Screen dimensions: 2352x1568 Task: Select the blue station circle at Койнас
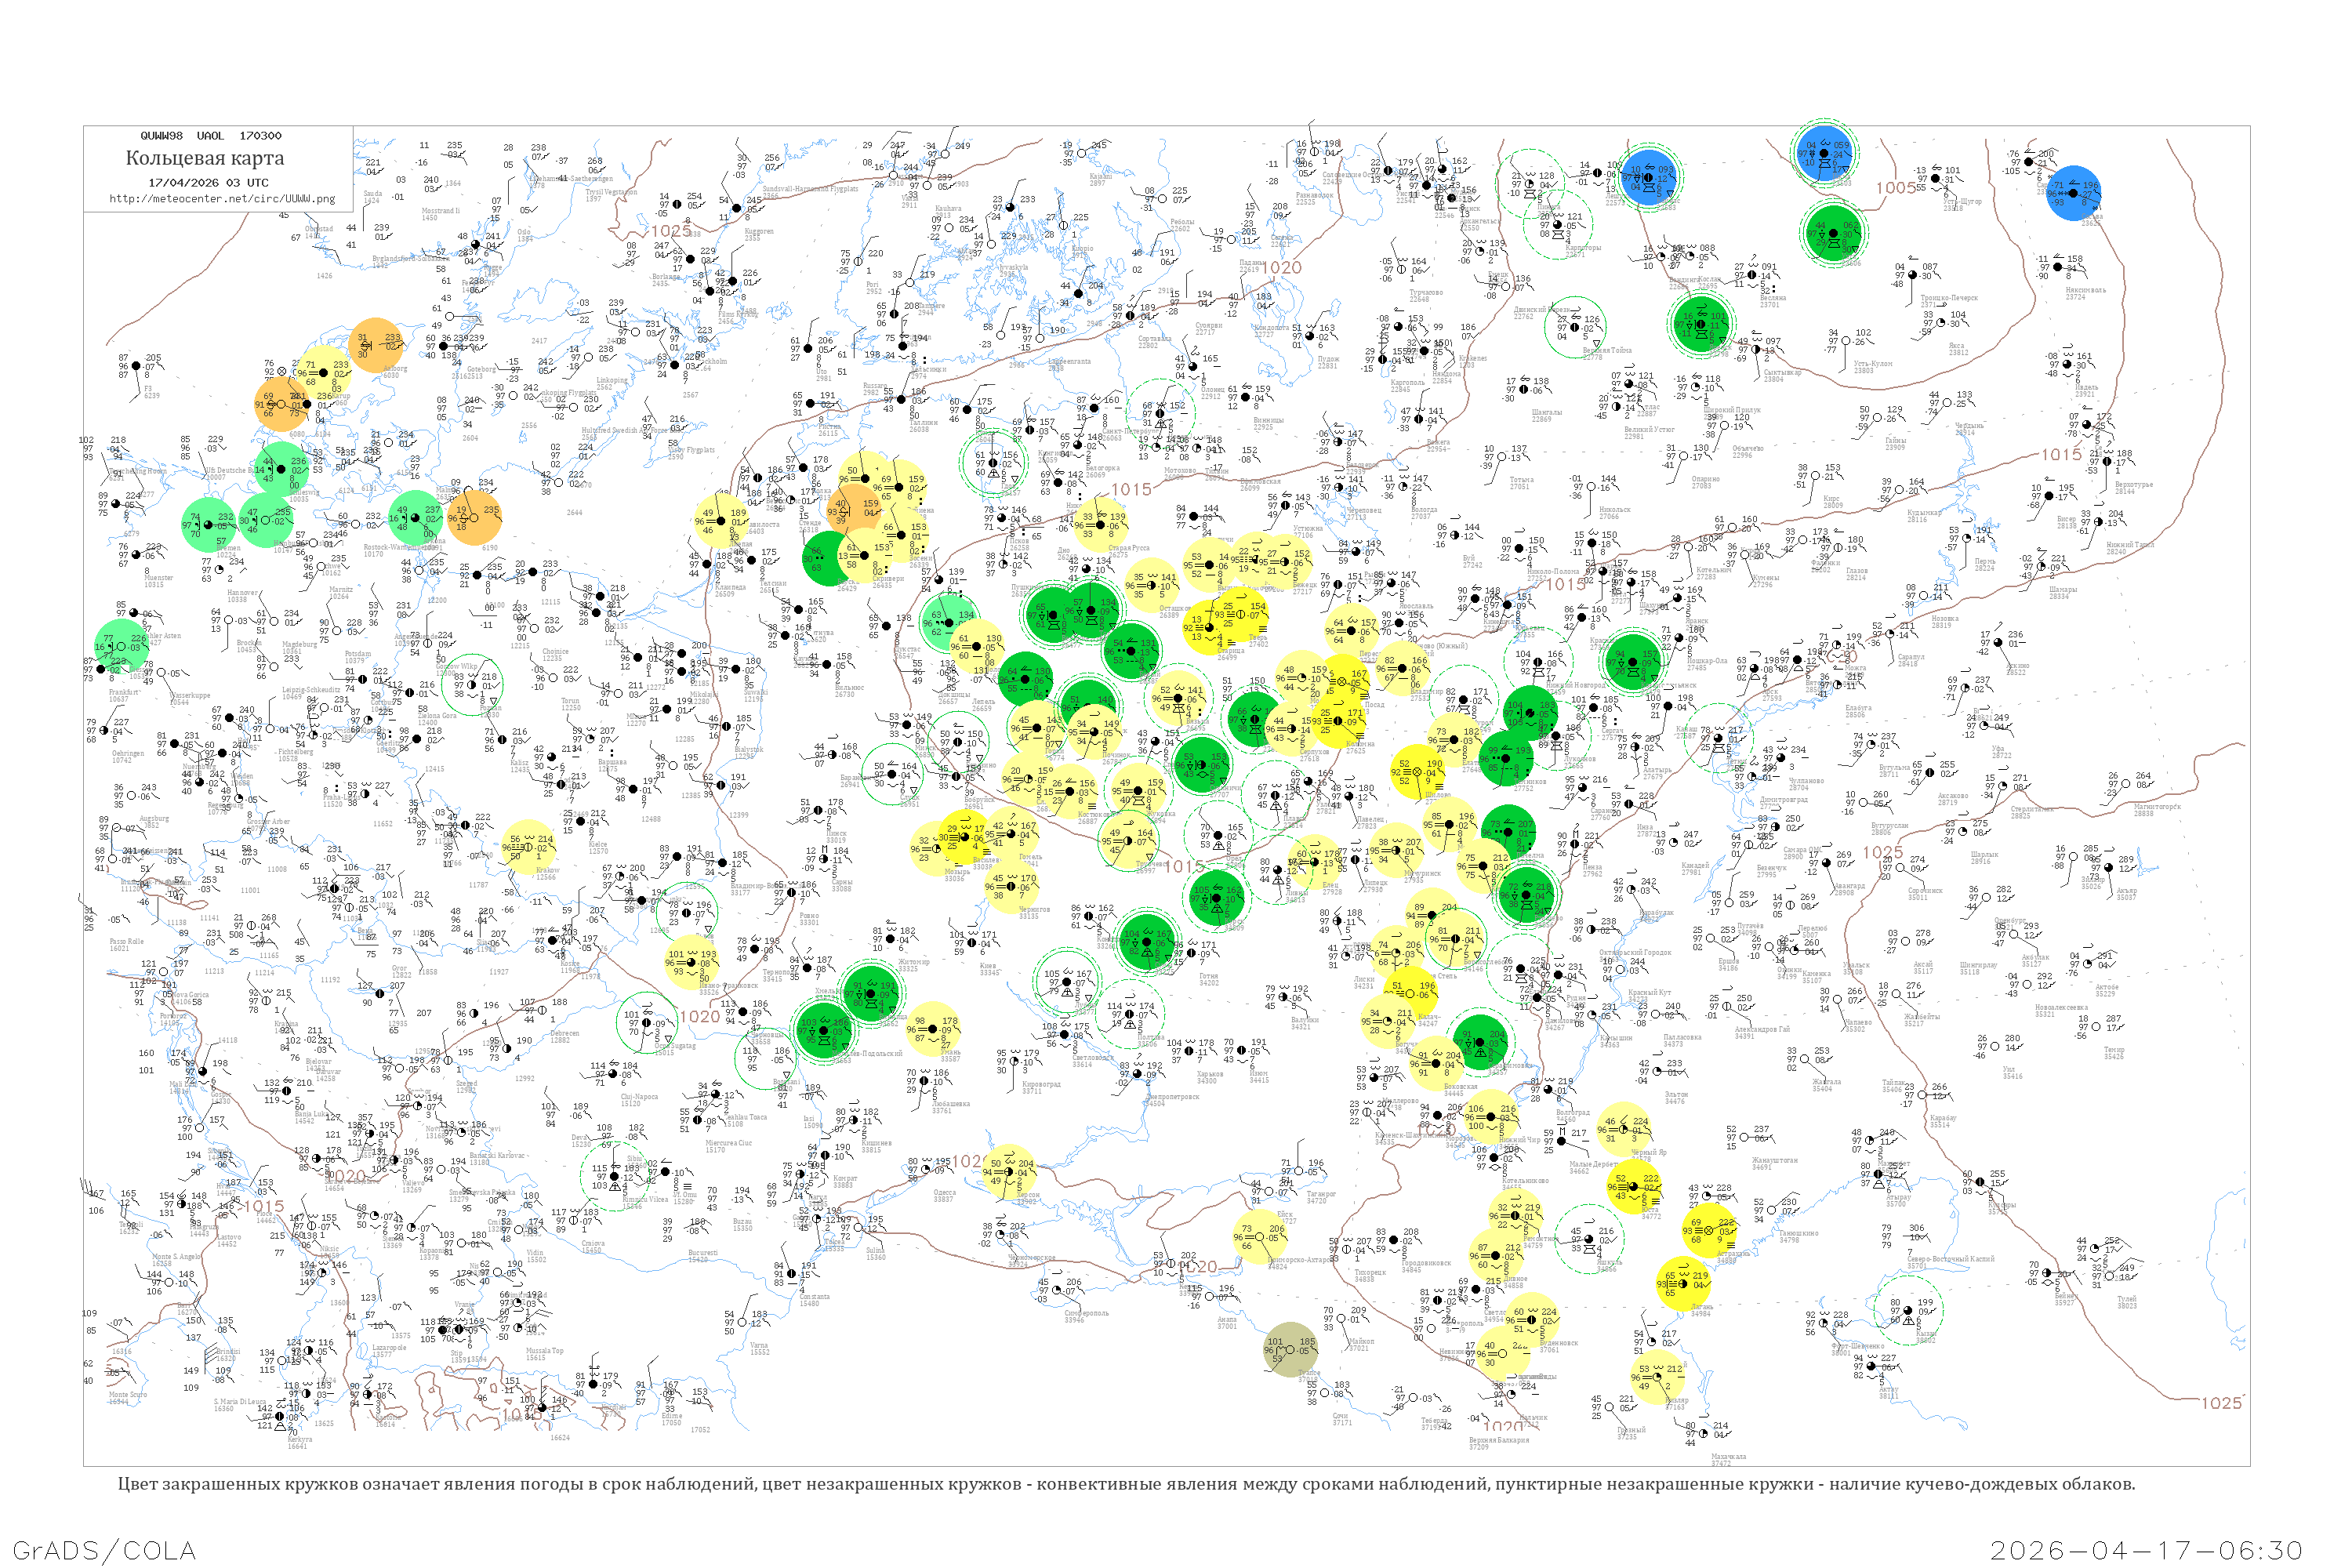1647,179
